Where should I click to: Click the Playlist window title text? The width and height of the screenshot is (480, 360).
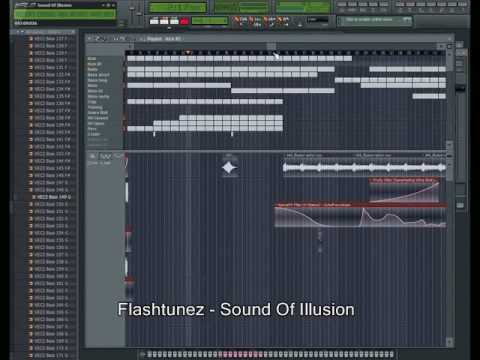pos(164,39)
